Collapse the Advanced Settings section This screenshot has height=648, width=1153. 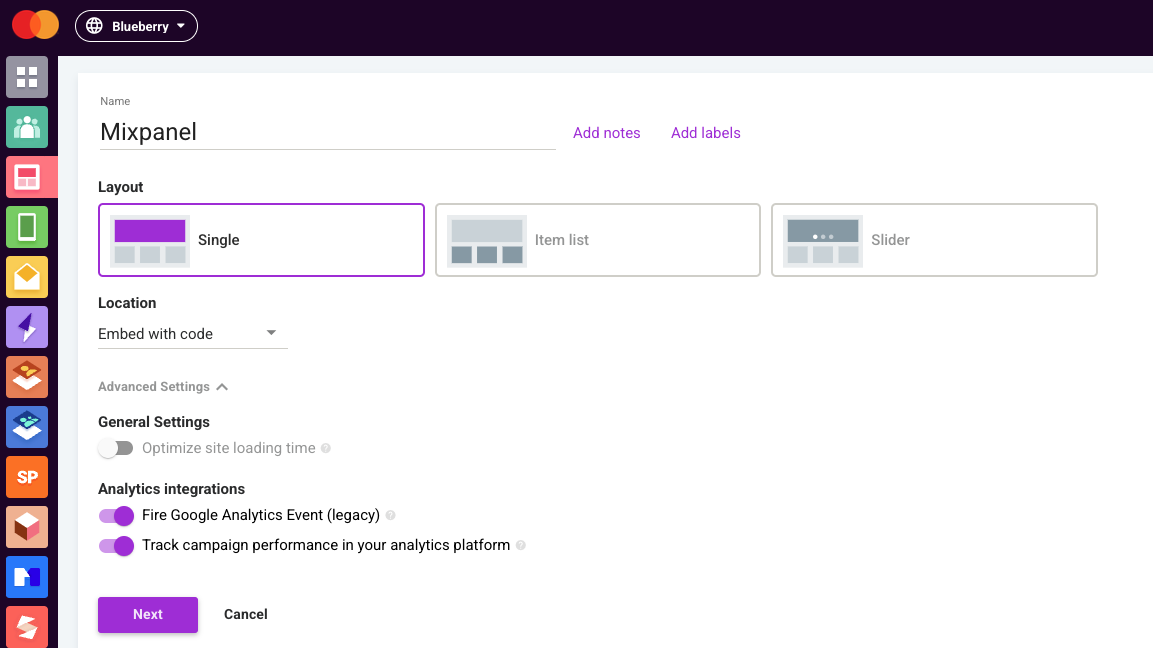(x=163, y=387)
